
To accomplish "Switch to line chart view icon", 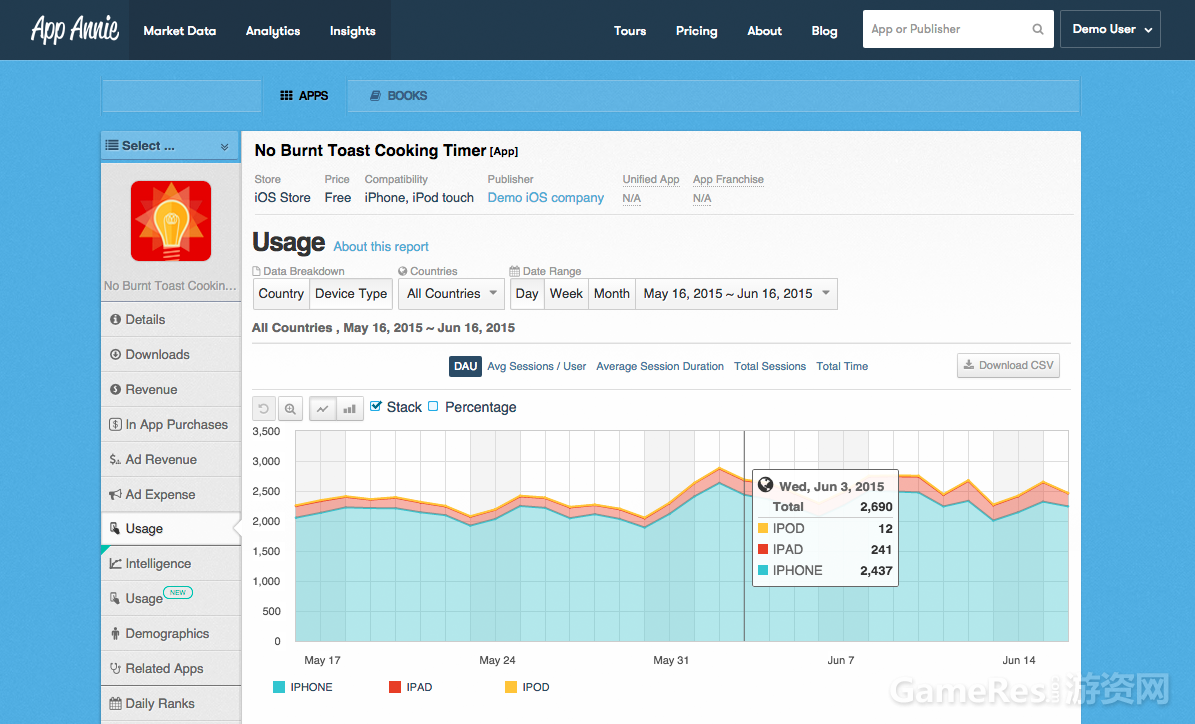I will tap(322, 408).
